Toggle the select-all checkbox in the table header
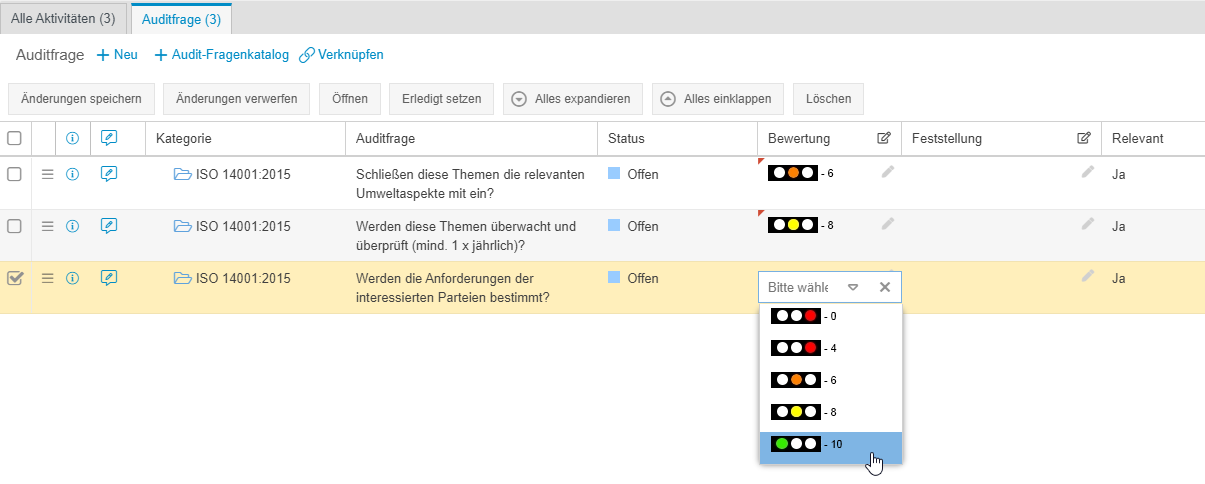The width and height of the screenshot is (1205, 484). [15, 139]
